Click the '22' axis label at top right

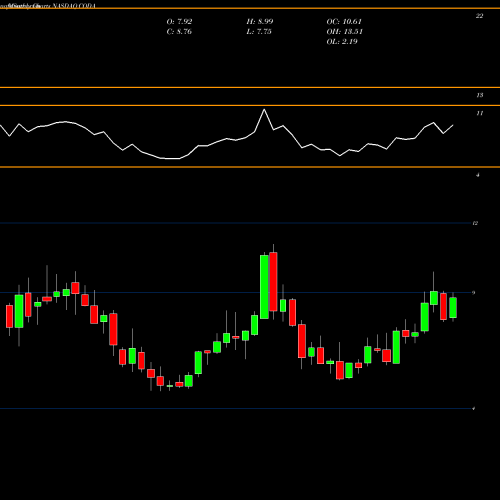[479, 16]
